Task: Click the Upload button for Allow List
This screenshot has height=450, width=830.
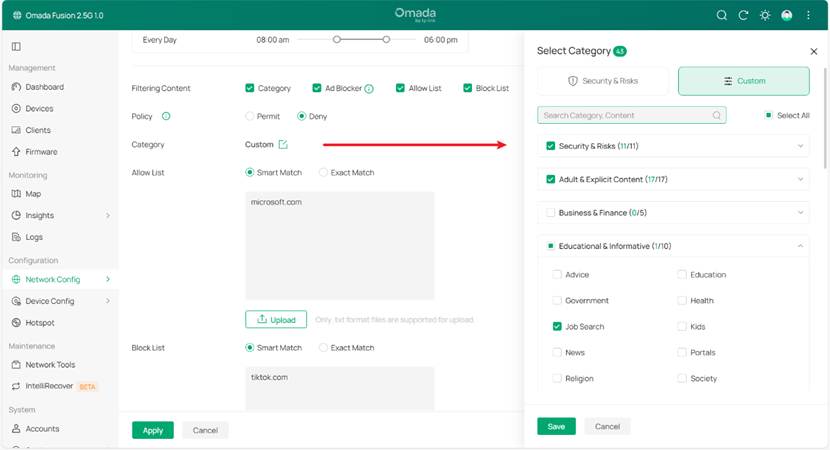Action: (276, 319)
